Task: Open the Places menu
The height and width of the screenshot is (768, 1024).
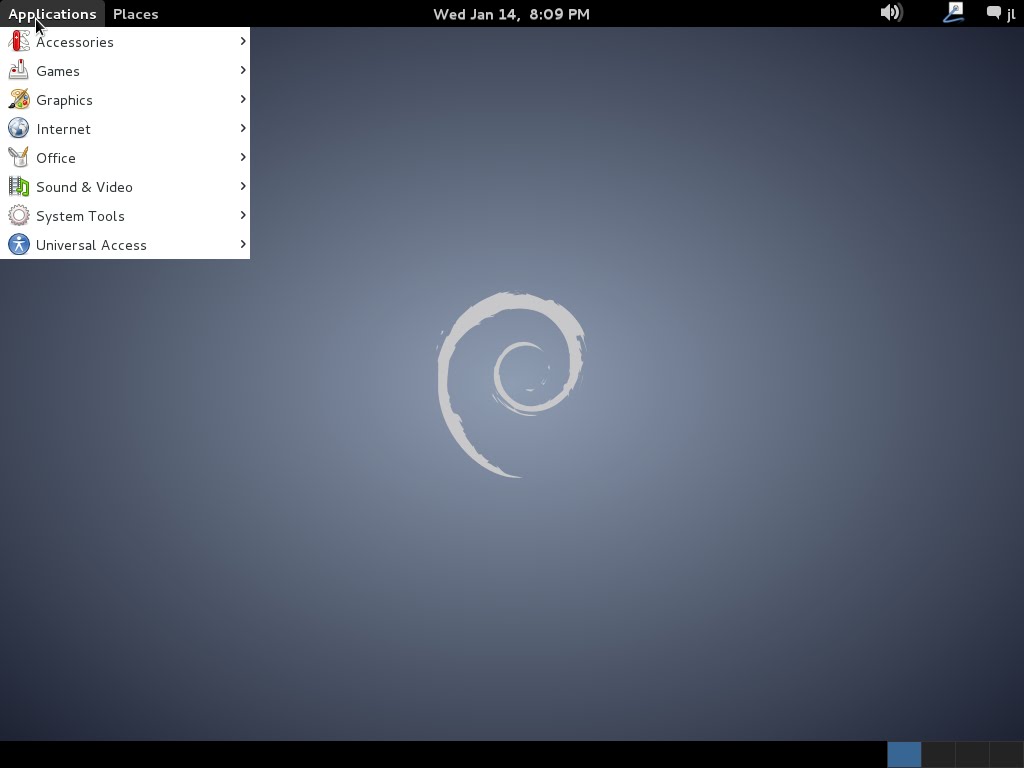Action: (x=135, y=13)
